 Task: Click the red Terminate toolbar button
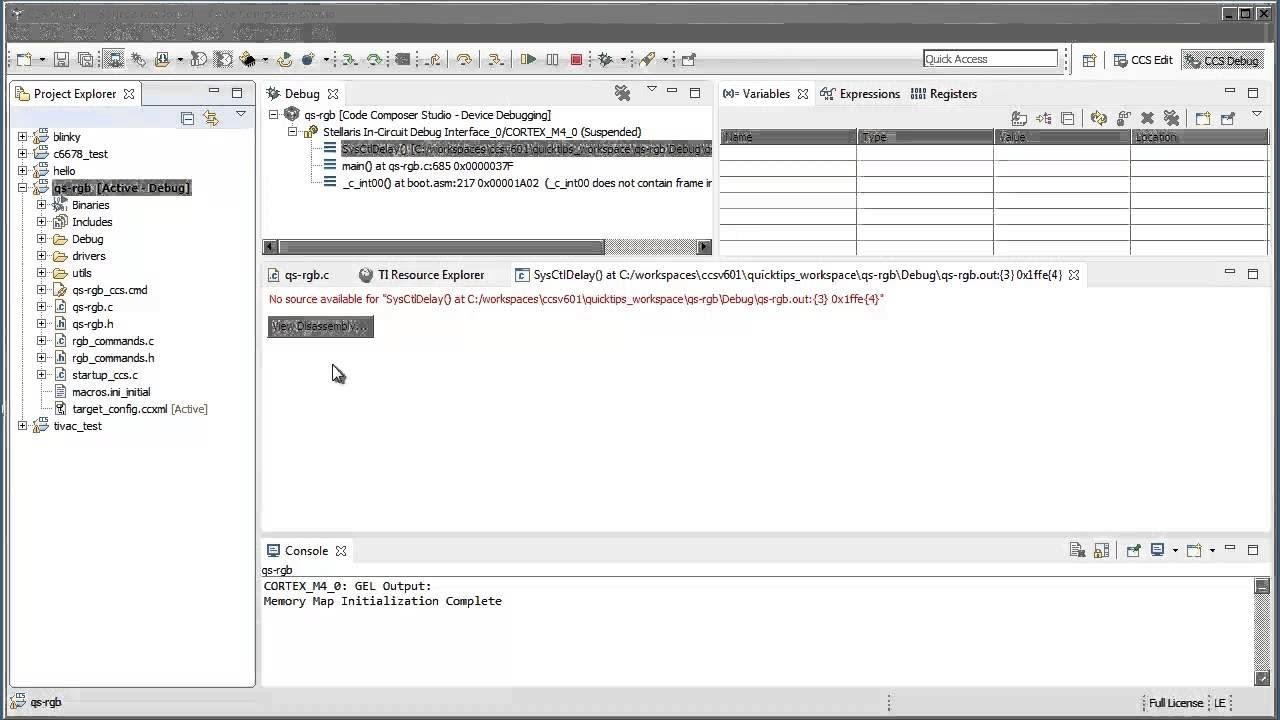click(576, 60)
